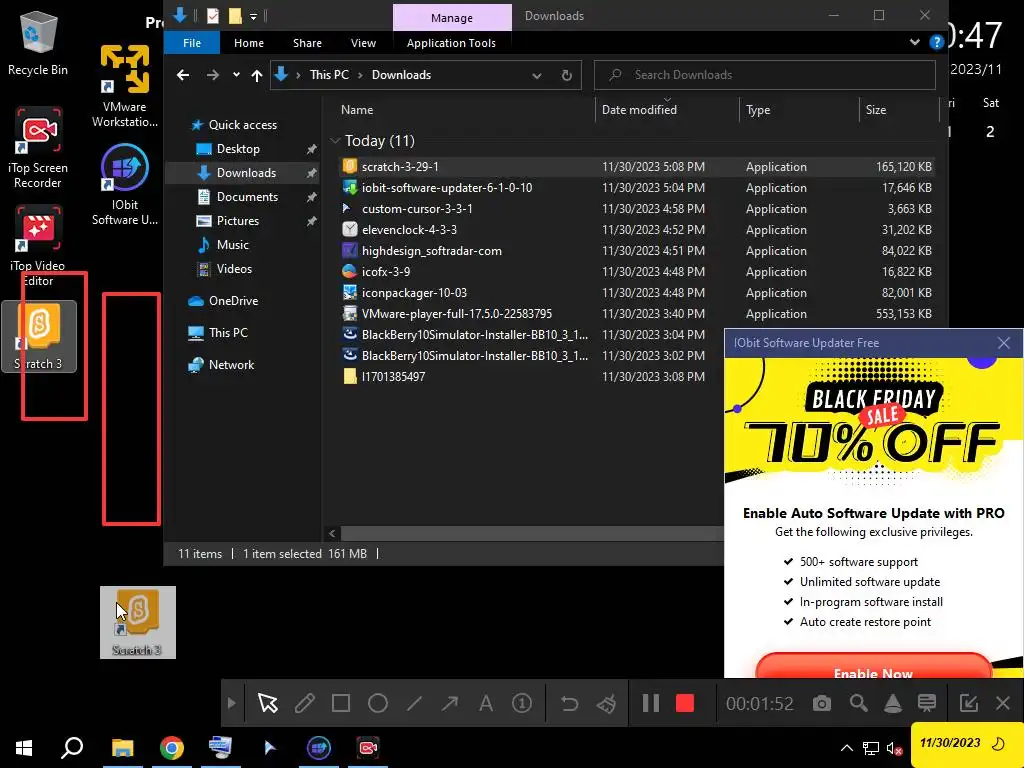Select the straight line tool
The image size is (1024, 768).
(x=414, y=703)
